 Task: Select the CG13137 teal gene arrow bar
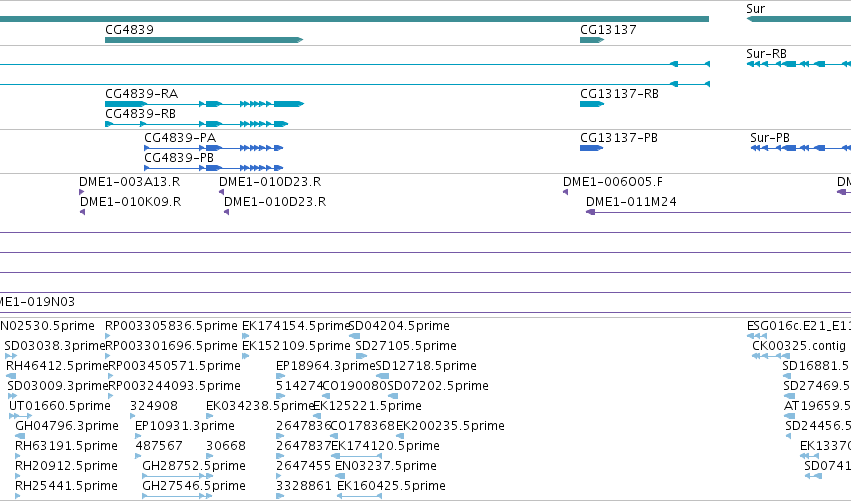click(x=592, y=40)
